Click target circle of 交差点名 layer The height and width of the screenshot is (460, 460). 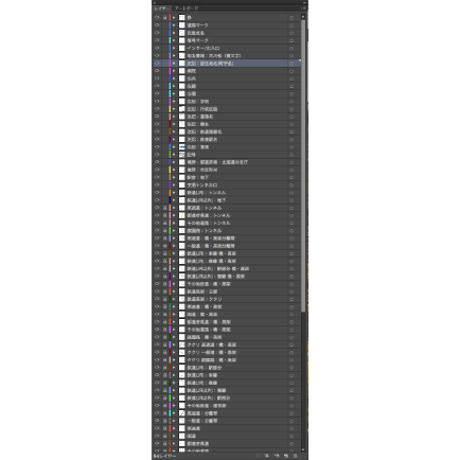291,33
